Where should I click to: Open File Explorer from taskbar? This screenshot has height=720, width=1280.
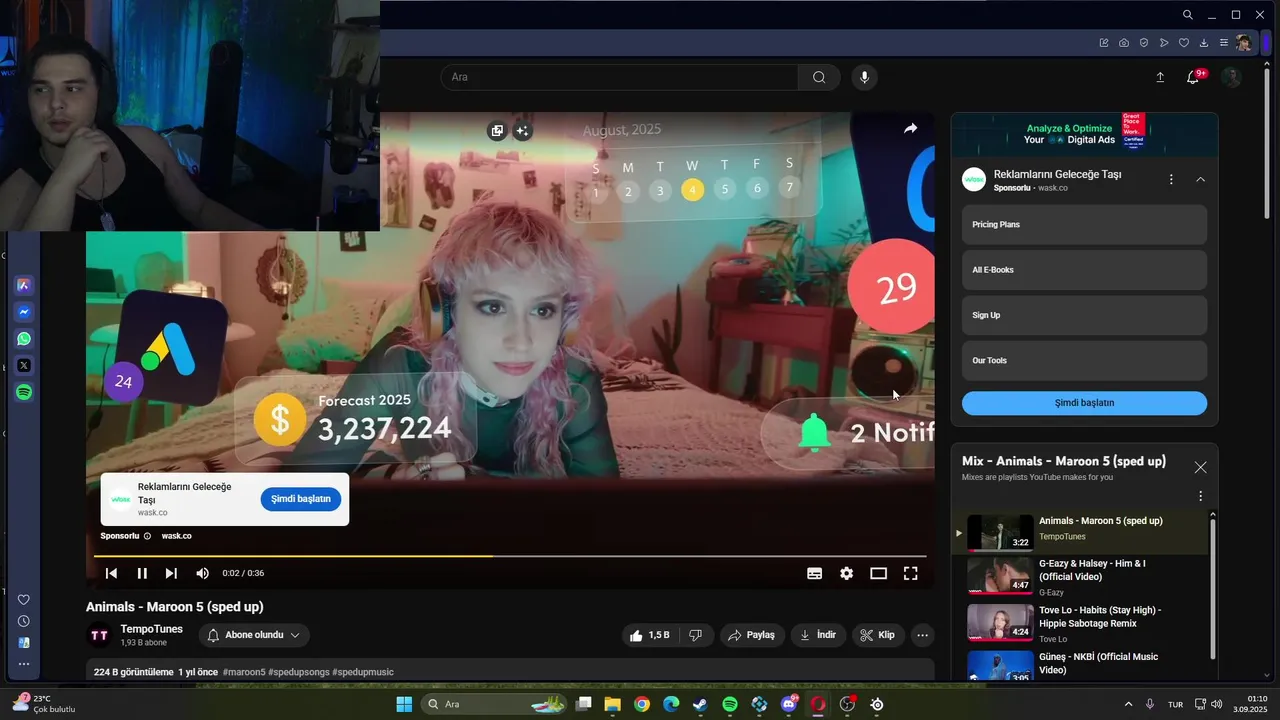click(x=612, y=704)
